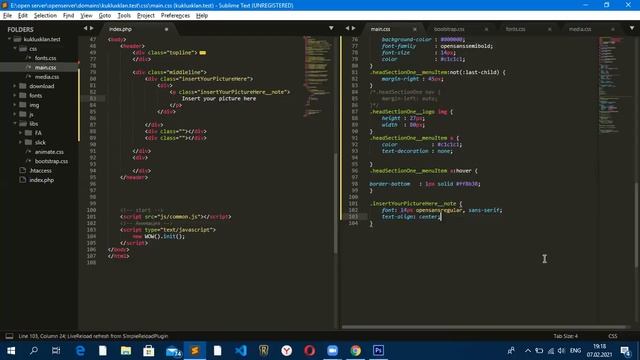Close the fonts.css tab

[x=549, y=29]
